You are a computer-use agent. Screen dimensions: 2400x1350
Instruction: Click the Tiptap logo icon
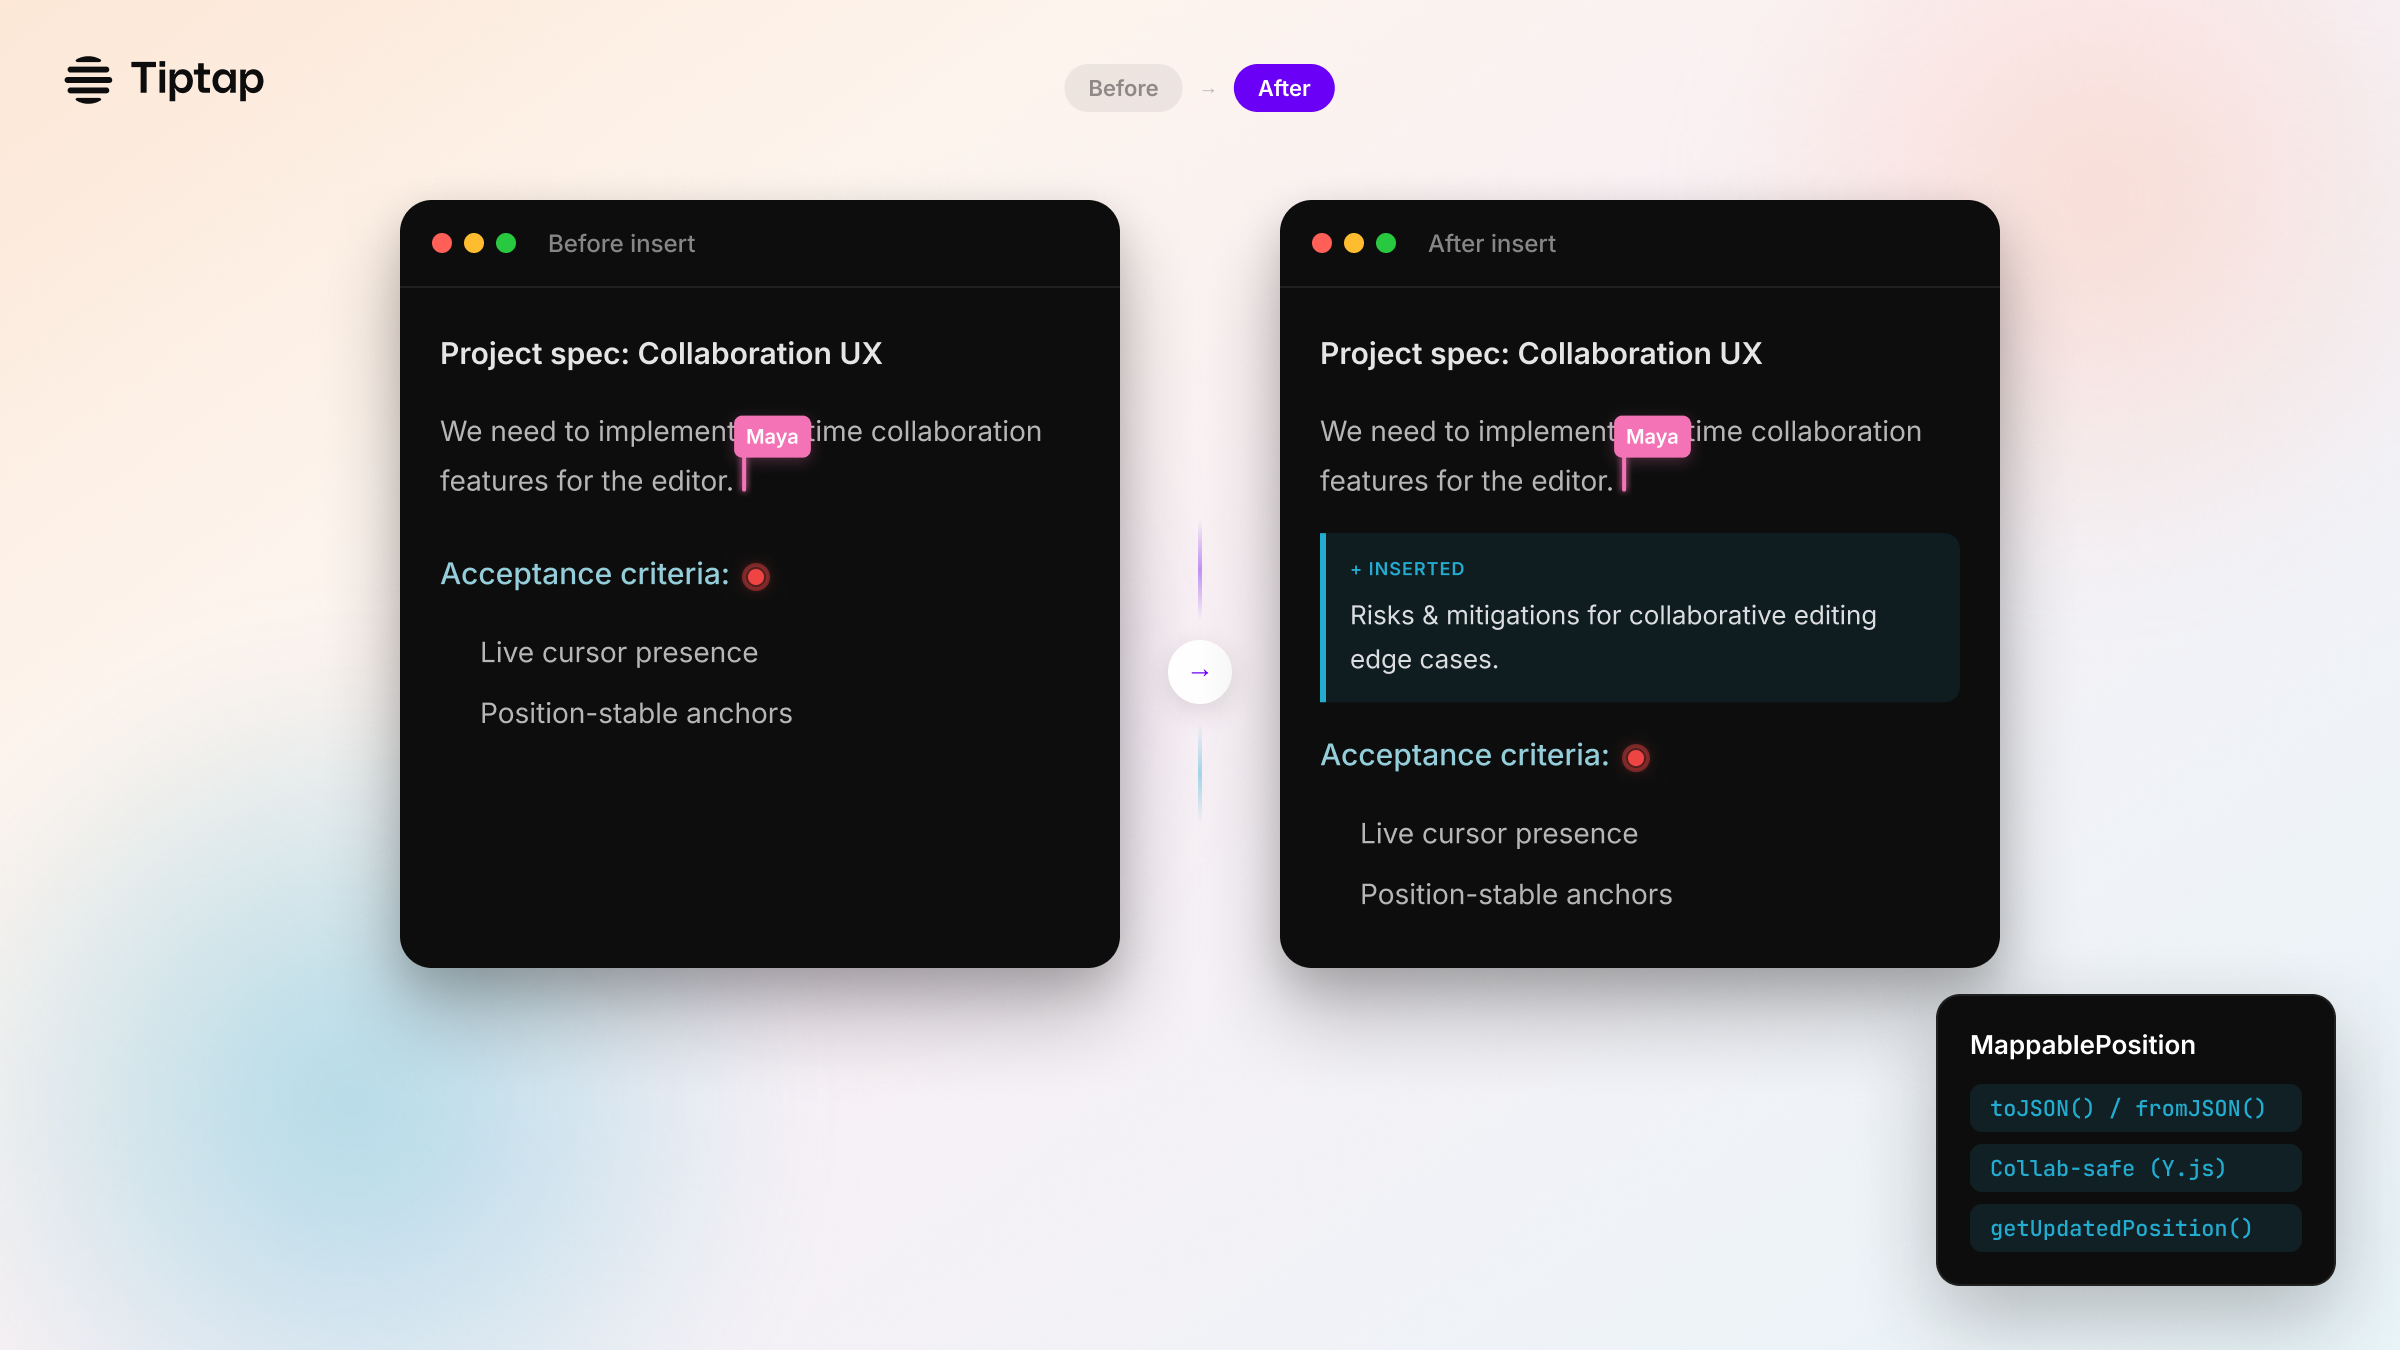coord(88,79)
